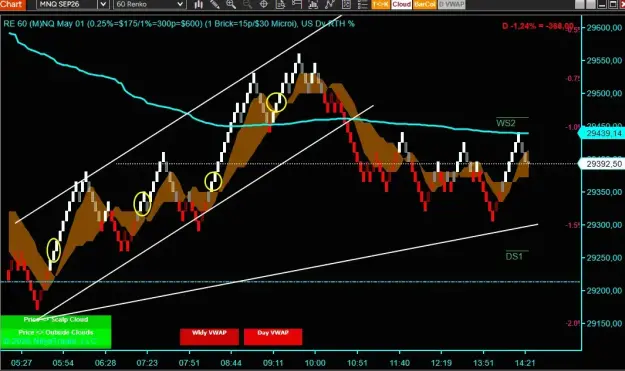The height and width of the screenshot is (371, 625).
Task: Open the chart properties list icon
Action: (362, 4)
